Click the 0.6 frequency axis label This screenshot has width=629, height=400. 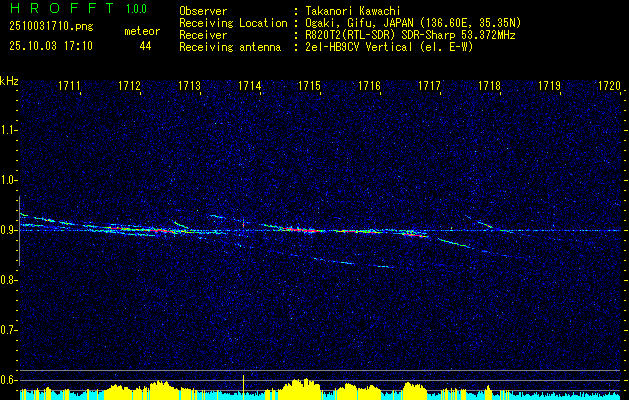click(8, 380)
